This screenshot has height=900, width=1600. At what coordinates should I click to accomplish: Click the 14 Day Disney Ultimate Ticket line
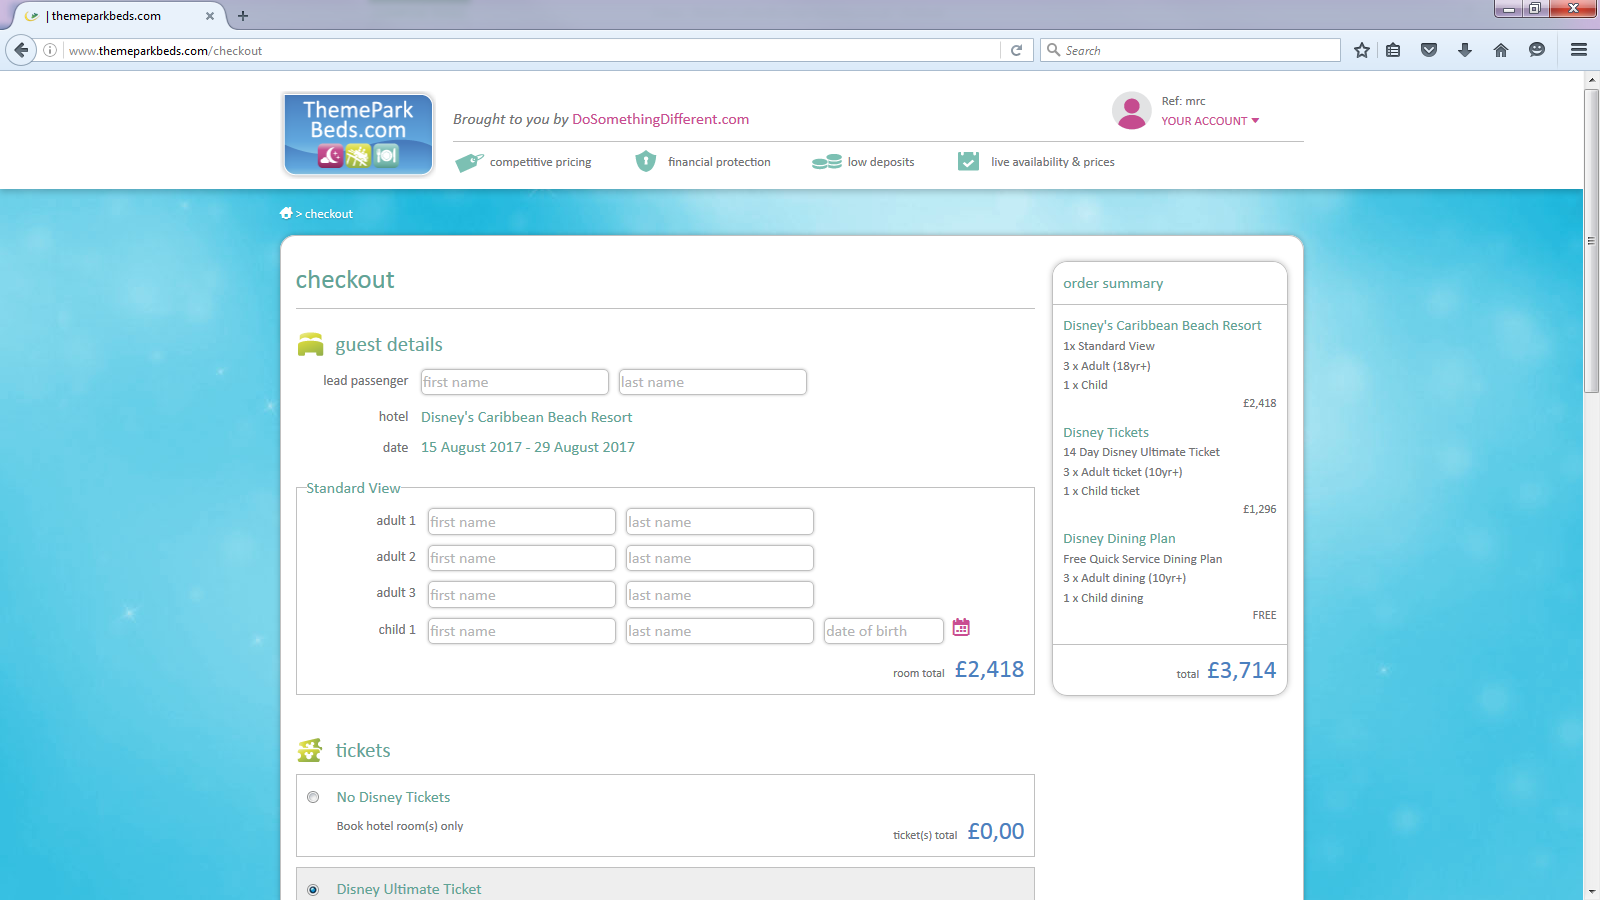(1141, 452)
